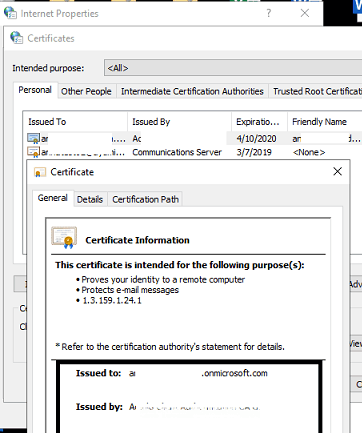Sort by the Expiration column header
Image resolution: width=362 pixels, height=433 pixels.
point(259,122)
